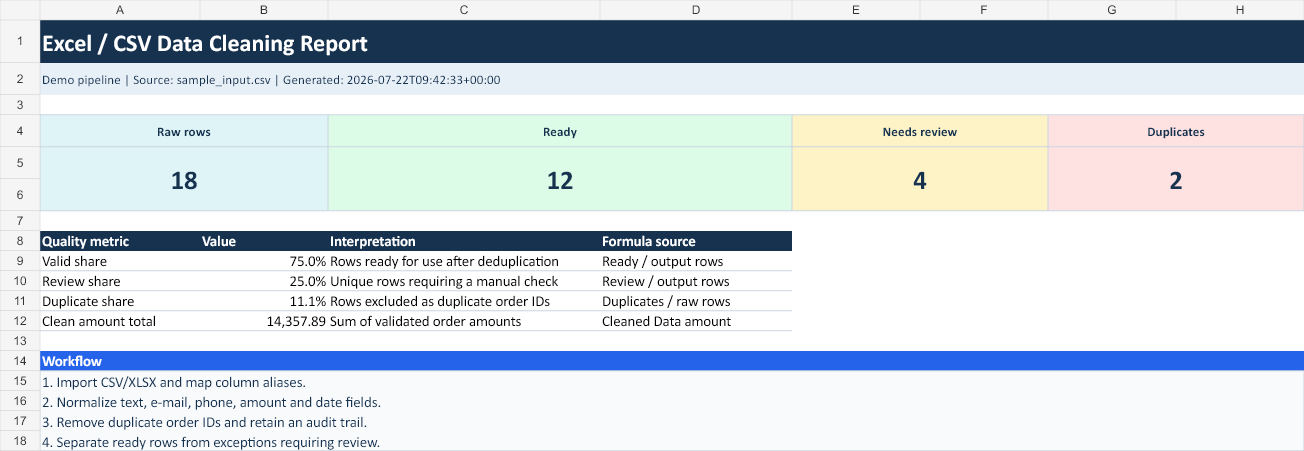Click the duplicates value 2

[x=1176, y=179]
